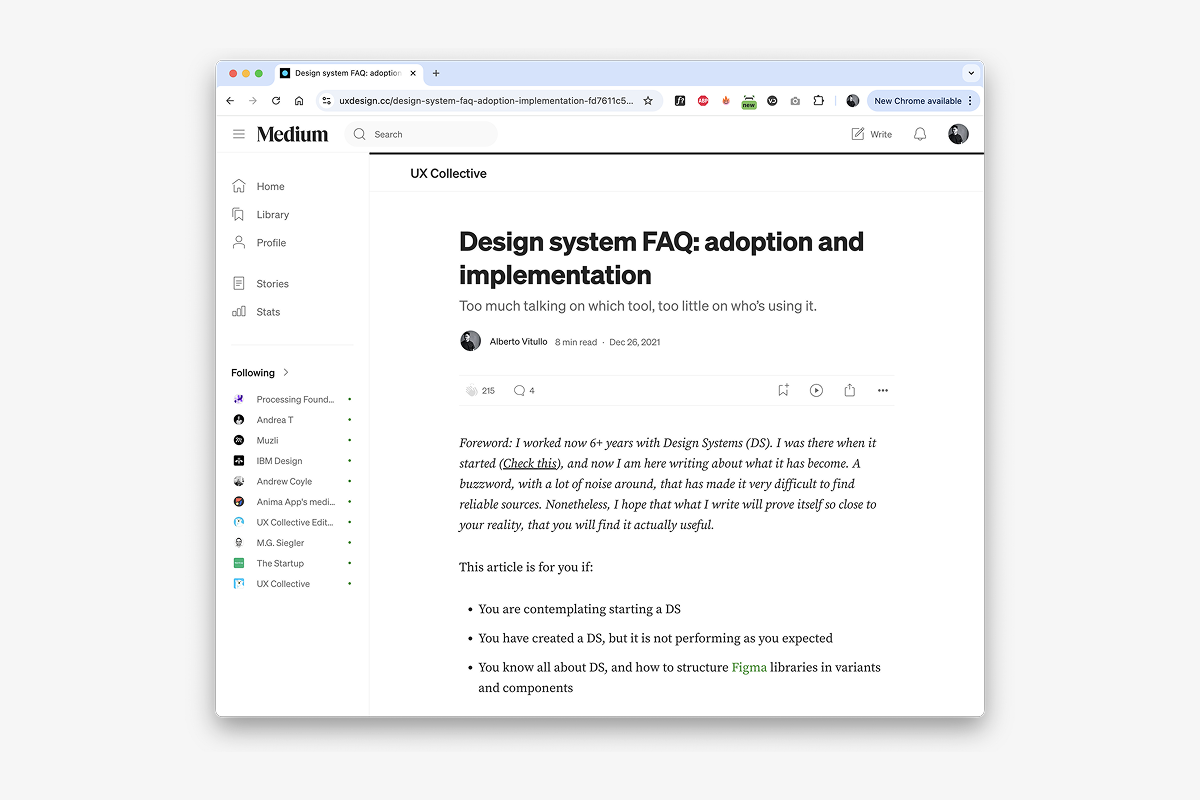Image resolution: width=1200 pixels, height=800 pixels.
Task: Open Stats in the sidebar
Action: pyautogui.click(x=268, y=312)
